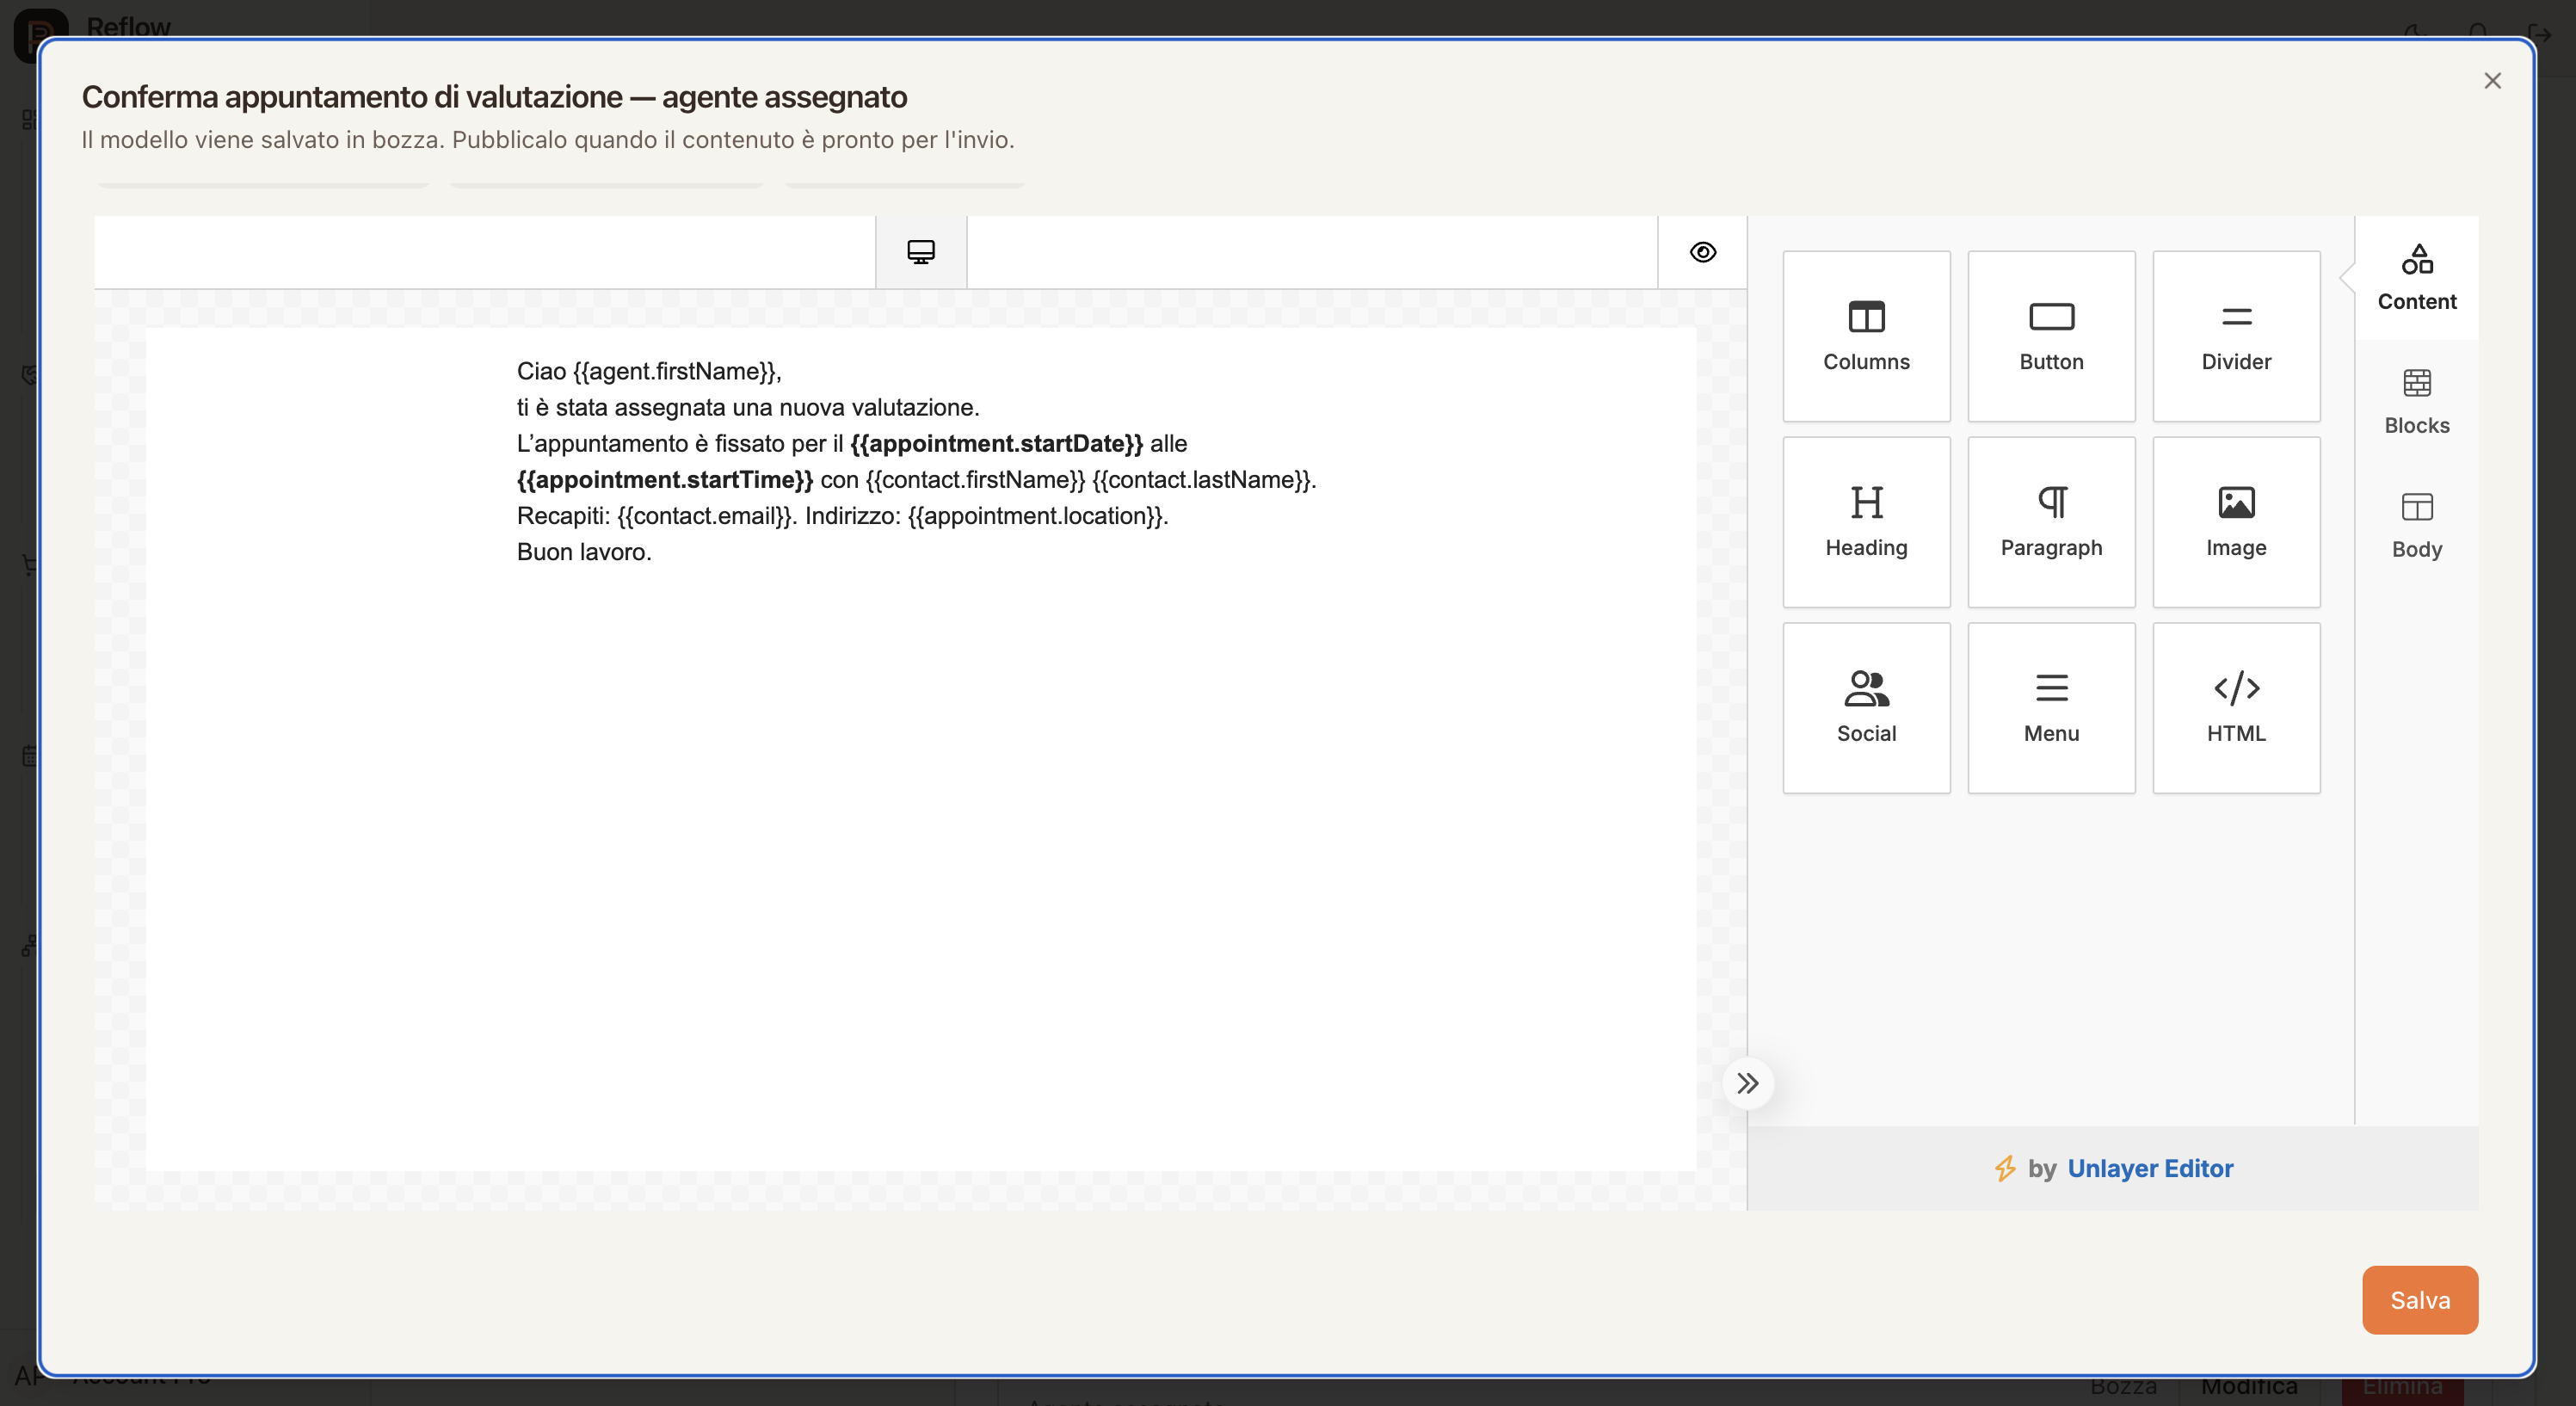2576x1406 pixels.
Task: Close the template editor dialog
Action: (x=2492, y=81)
